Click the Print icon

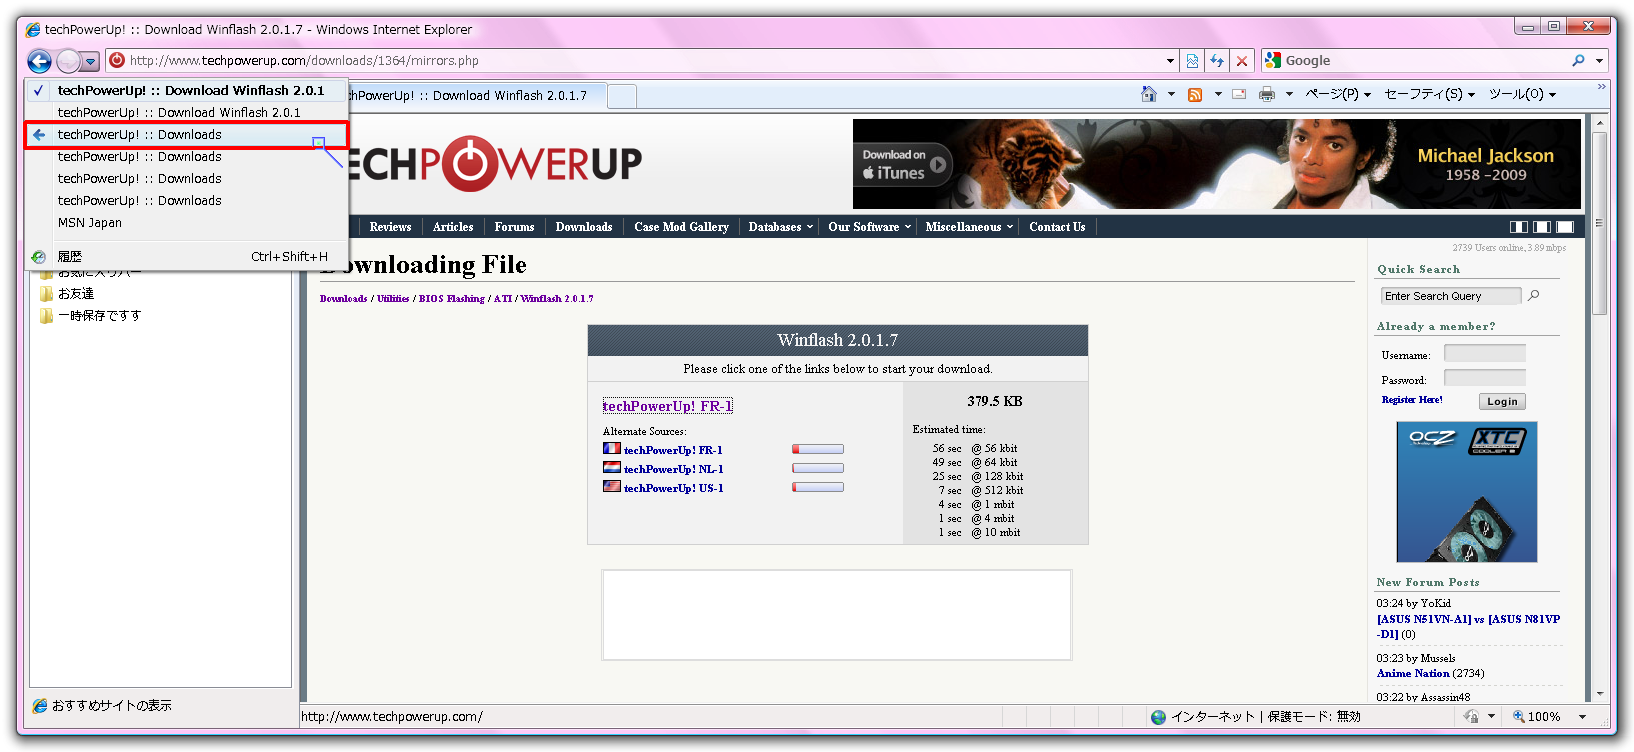pos(1267,94)
